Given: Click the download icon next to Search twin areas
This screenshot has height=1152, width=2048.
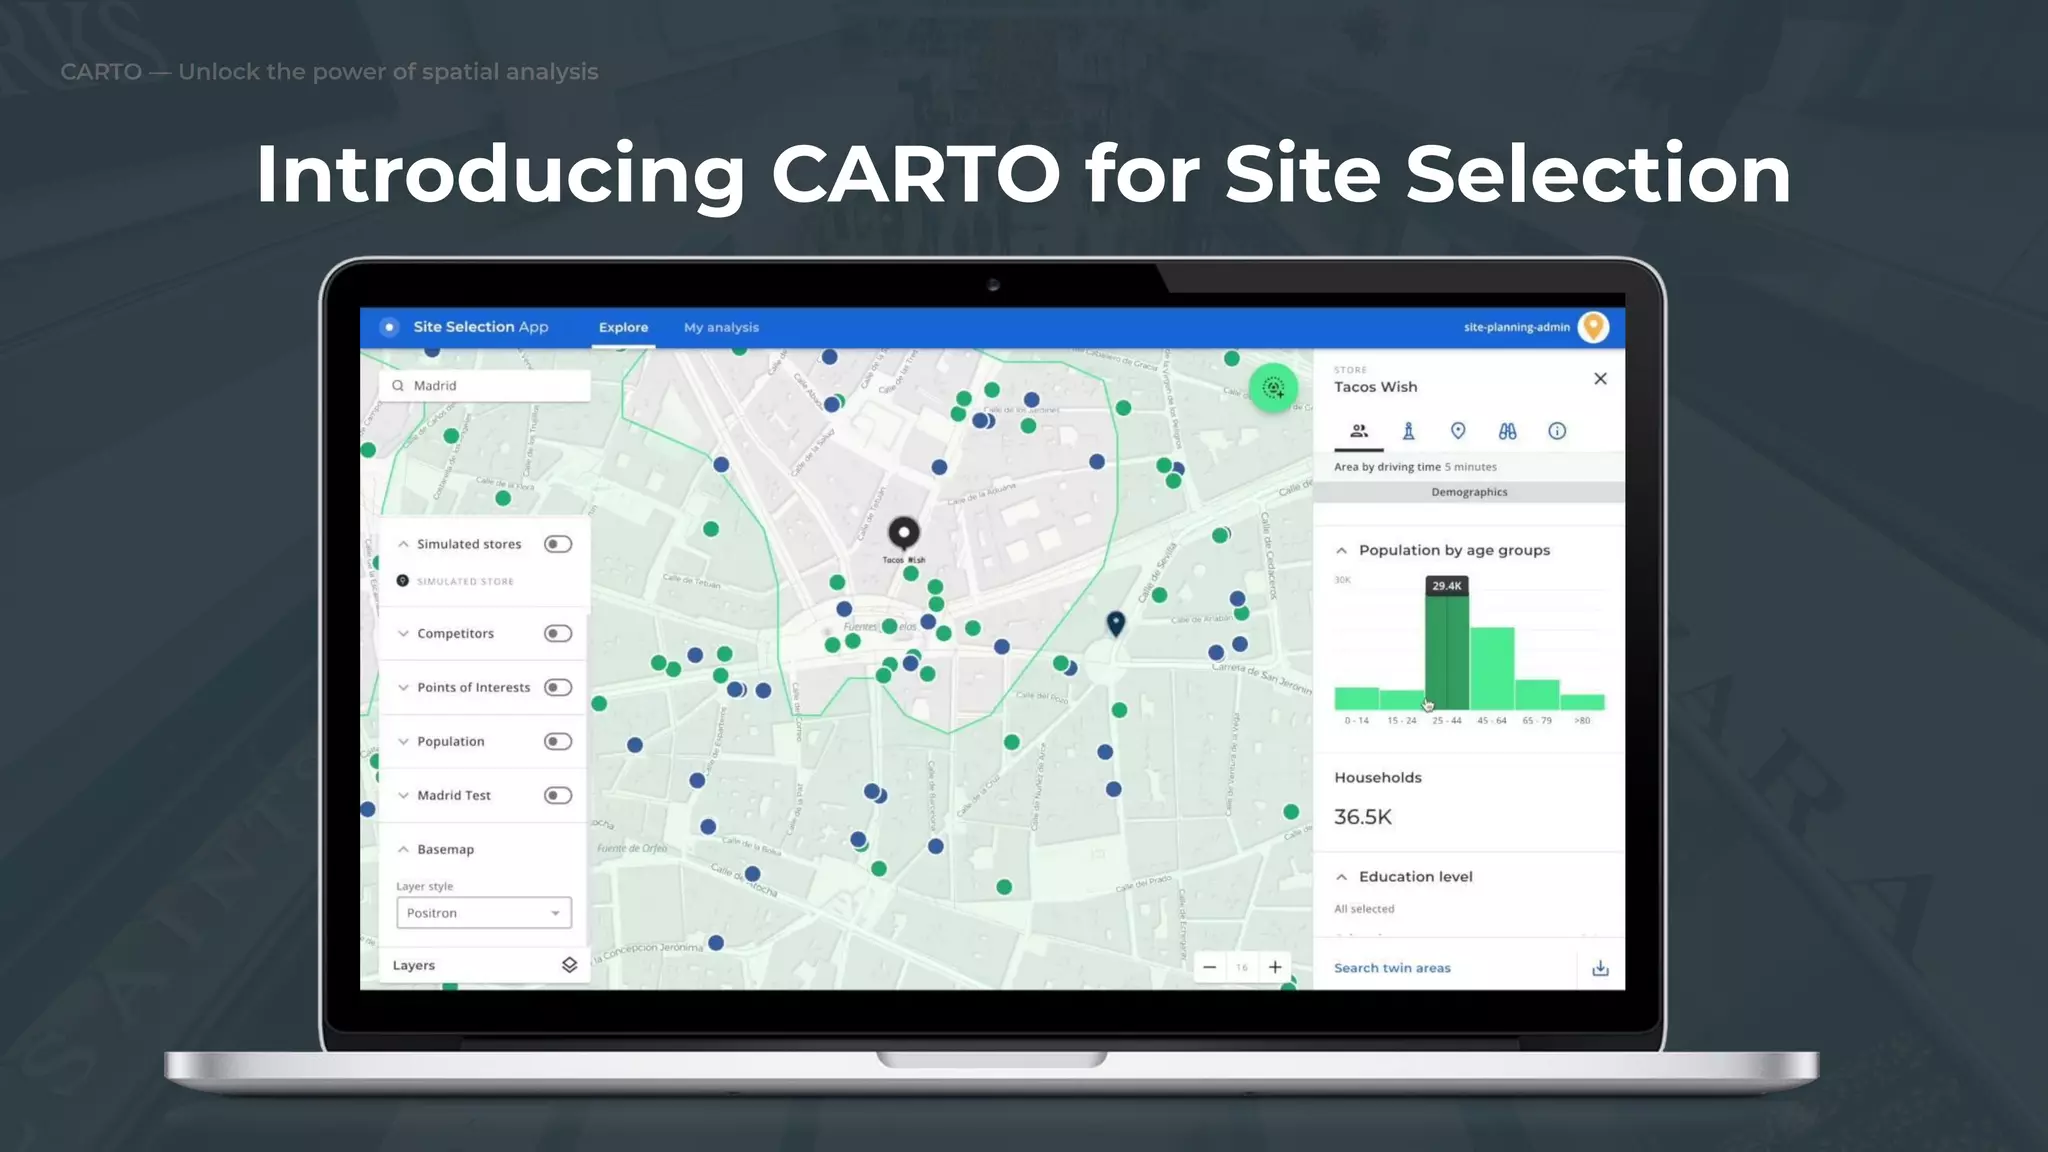Looking at the screenshot, I should click(1600, 968).
